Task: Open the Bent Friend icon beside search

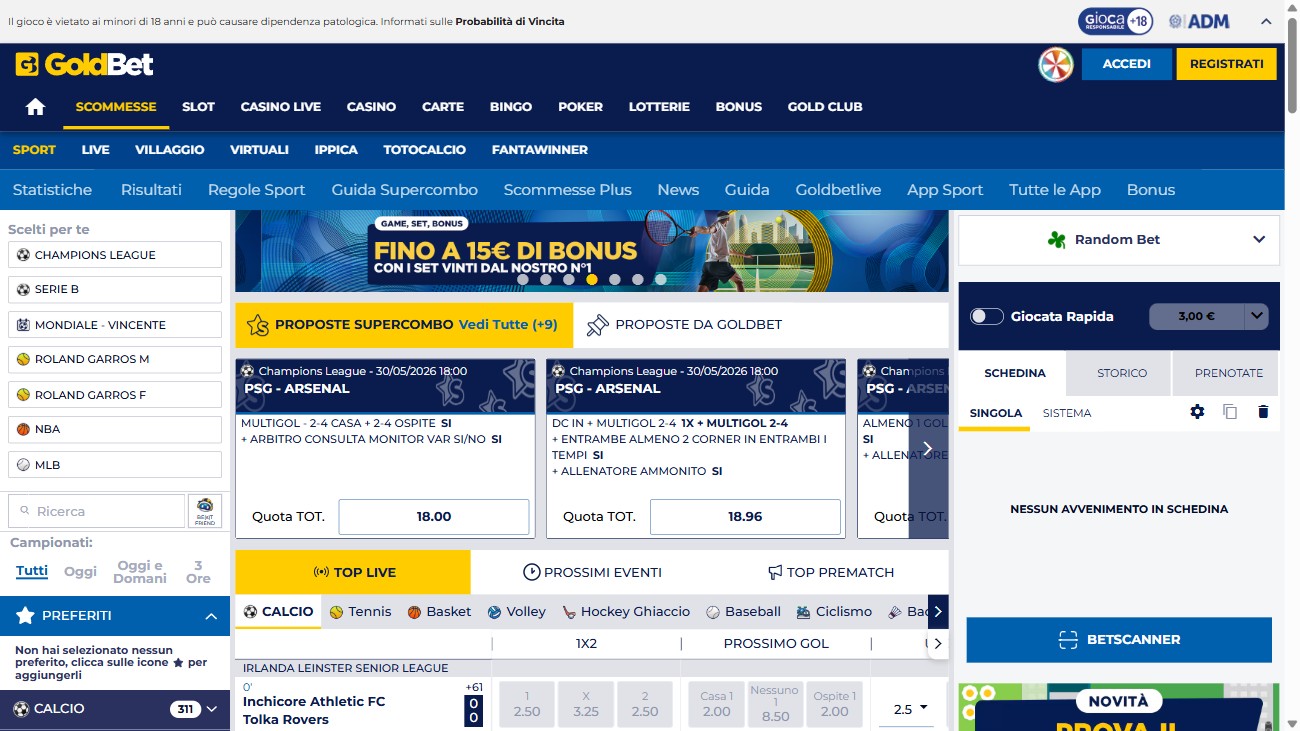Action: (205, 511)
